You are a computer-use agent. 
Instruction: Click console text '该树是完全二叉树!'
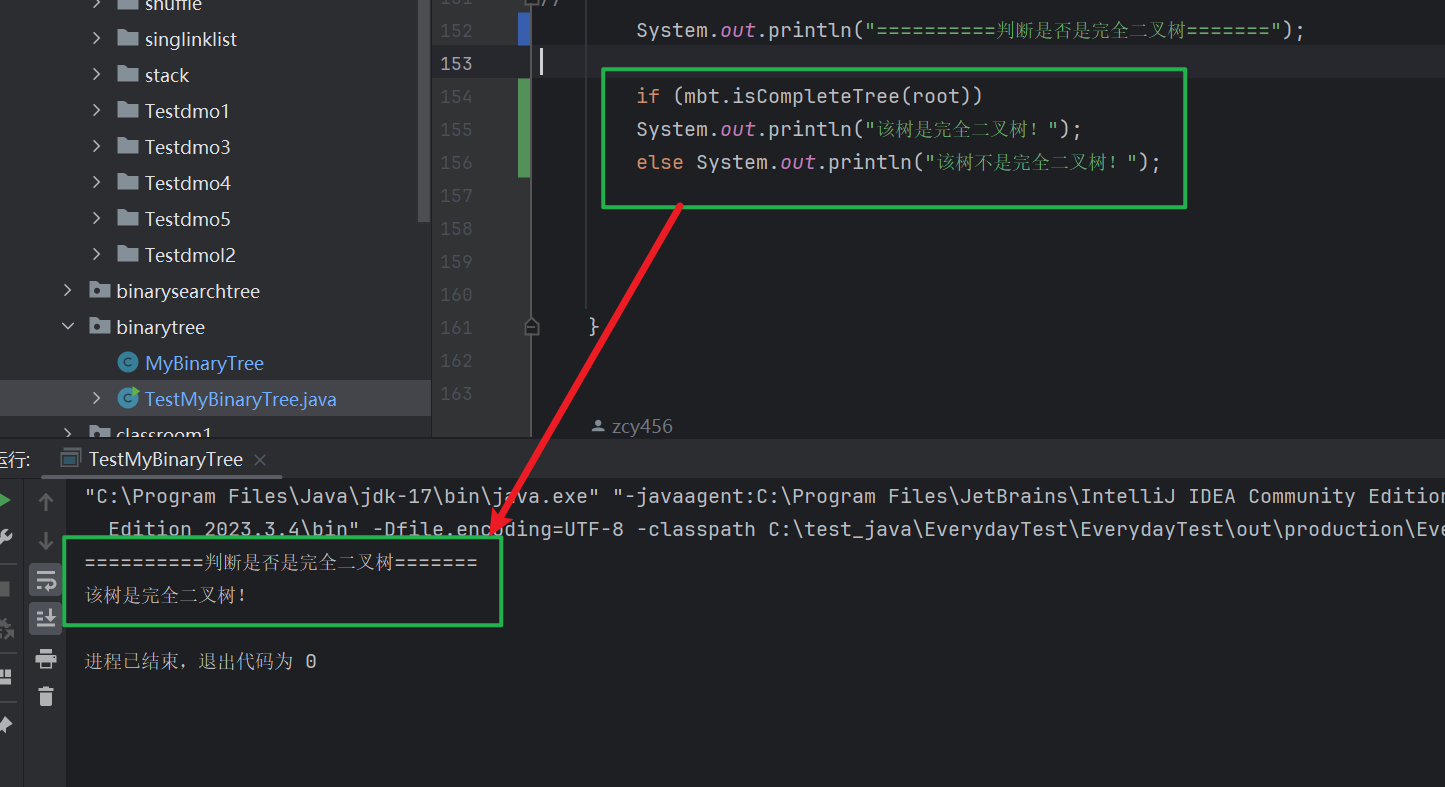click(x=166, y=596)
